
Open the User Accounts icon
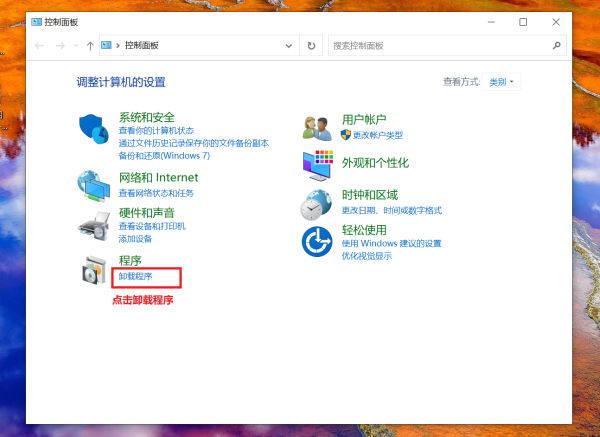click(317, 127)
